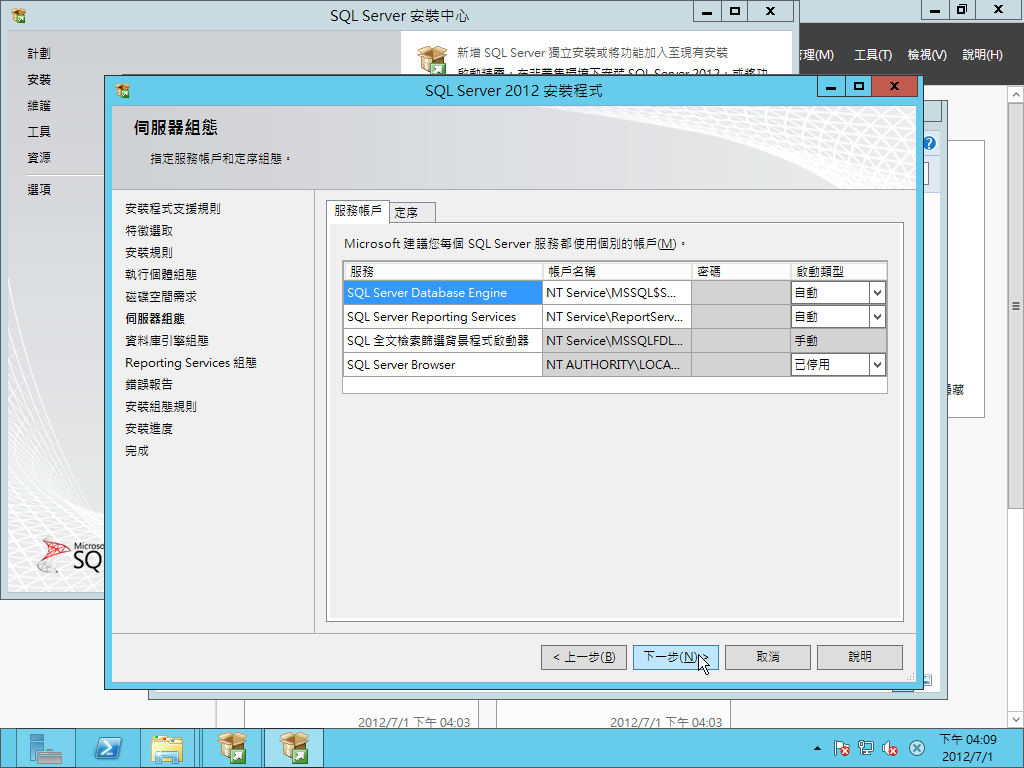Click Reporting Services 組態 step in sidebar

pos(191,362)
